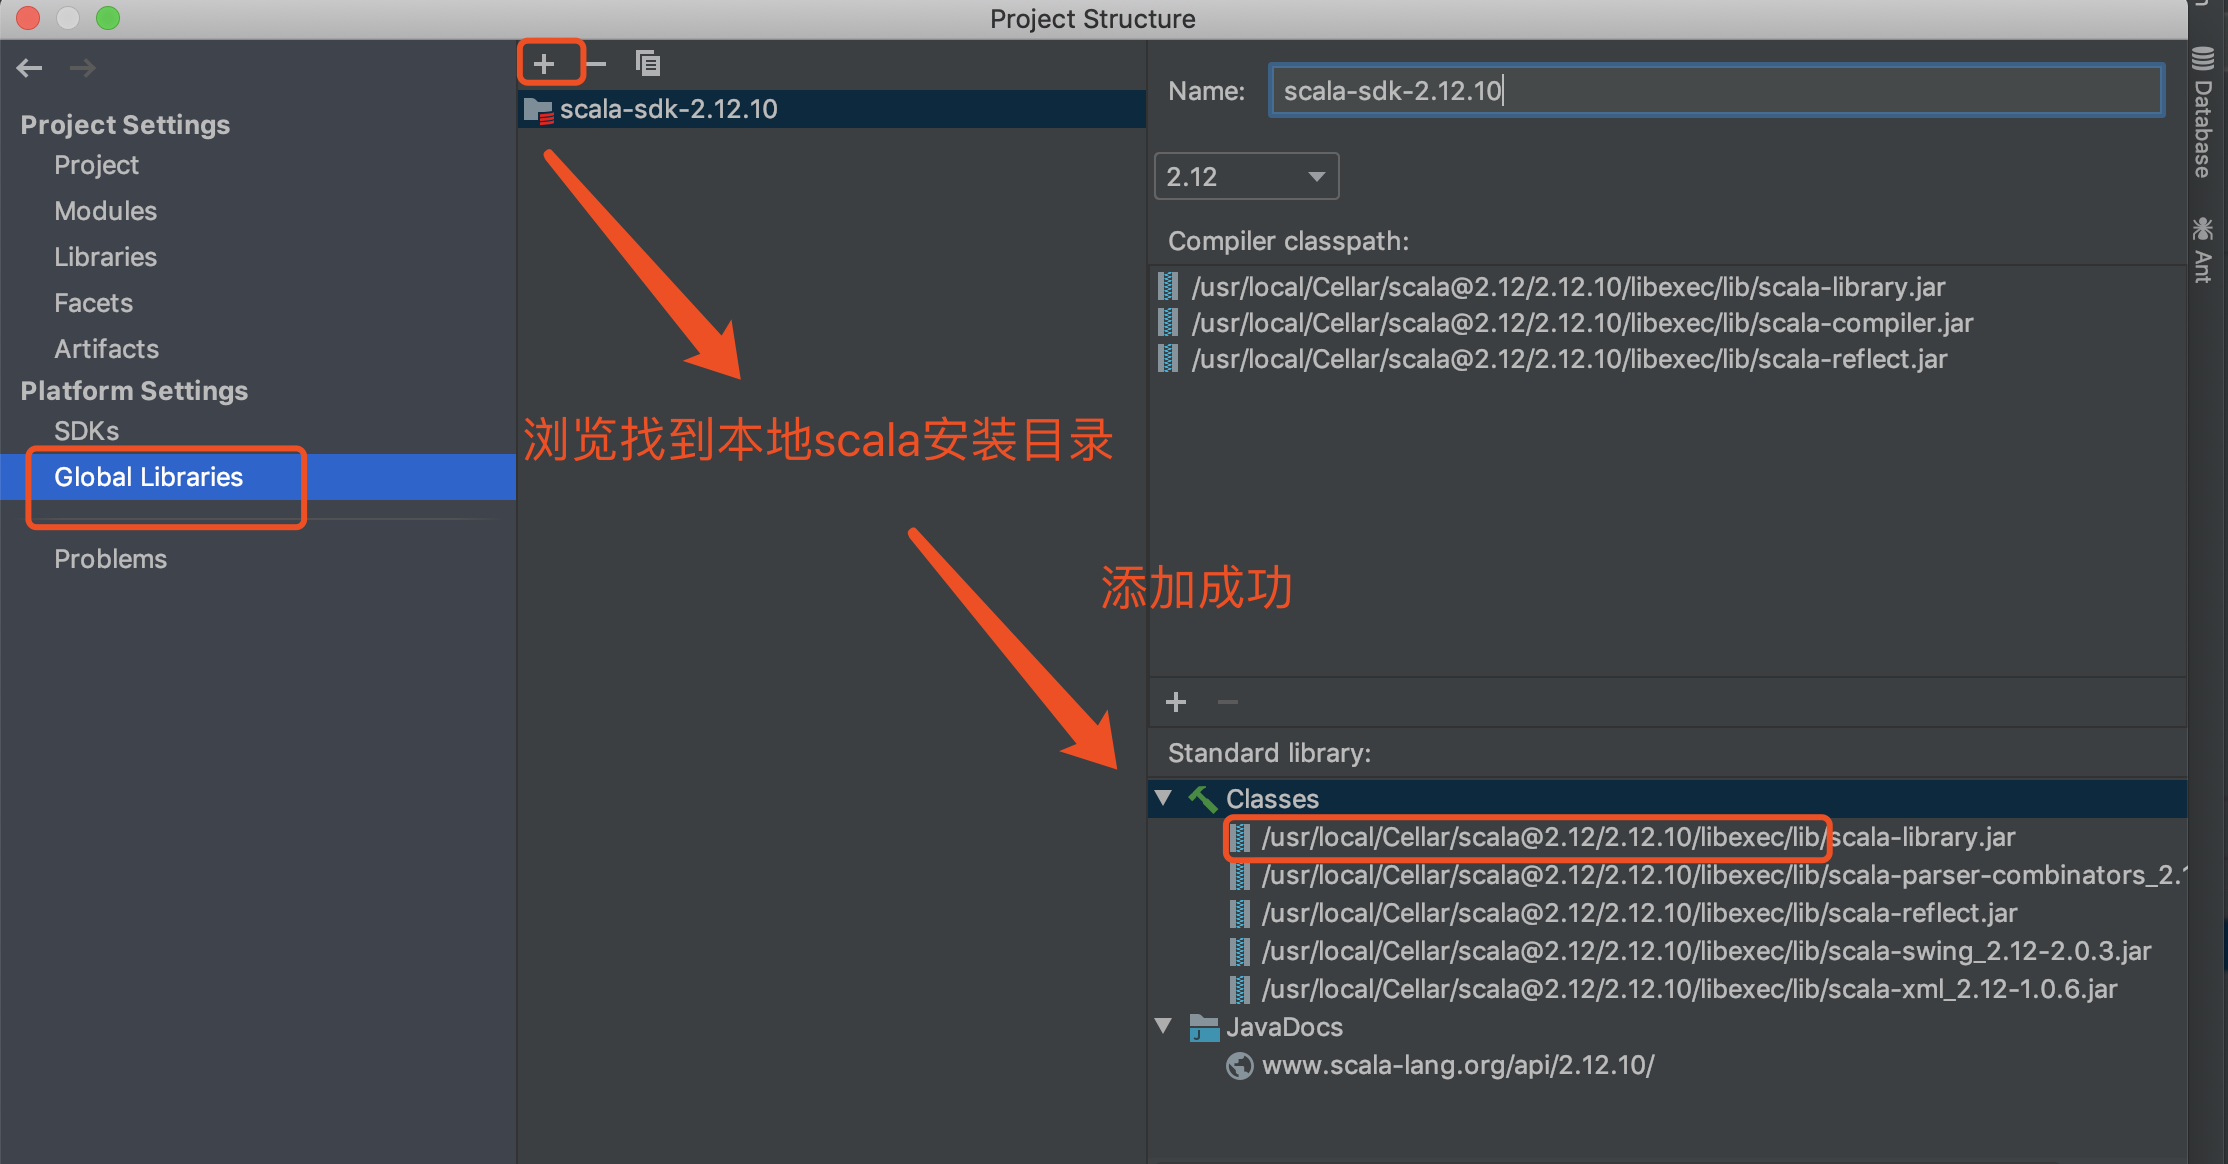
Task: Add a jar to compiler classpath
Action: point(1176,702)
